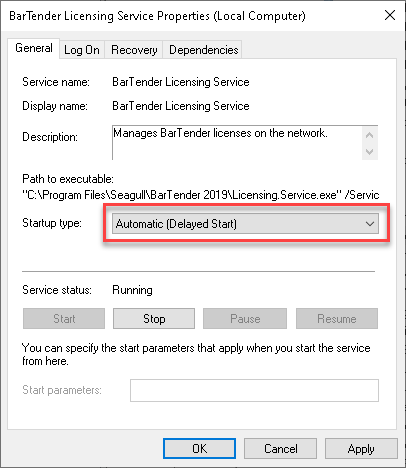Screen dimensions: 406x468
Task: Click the dialog title bar text
Action: [x=157, y=16]
